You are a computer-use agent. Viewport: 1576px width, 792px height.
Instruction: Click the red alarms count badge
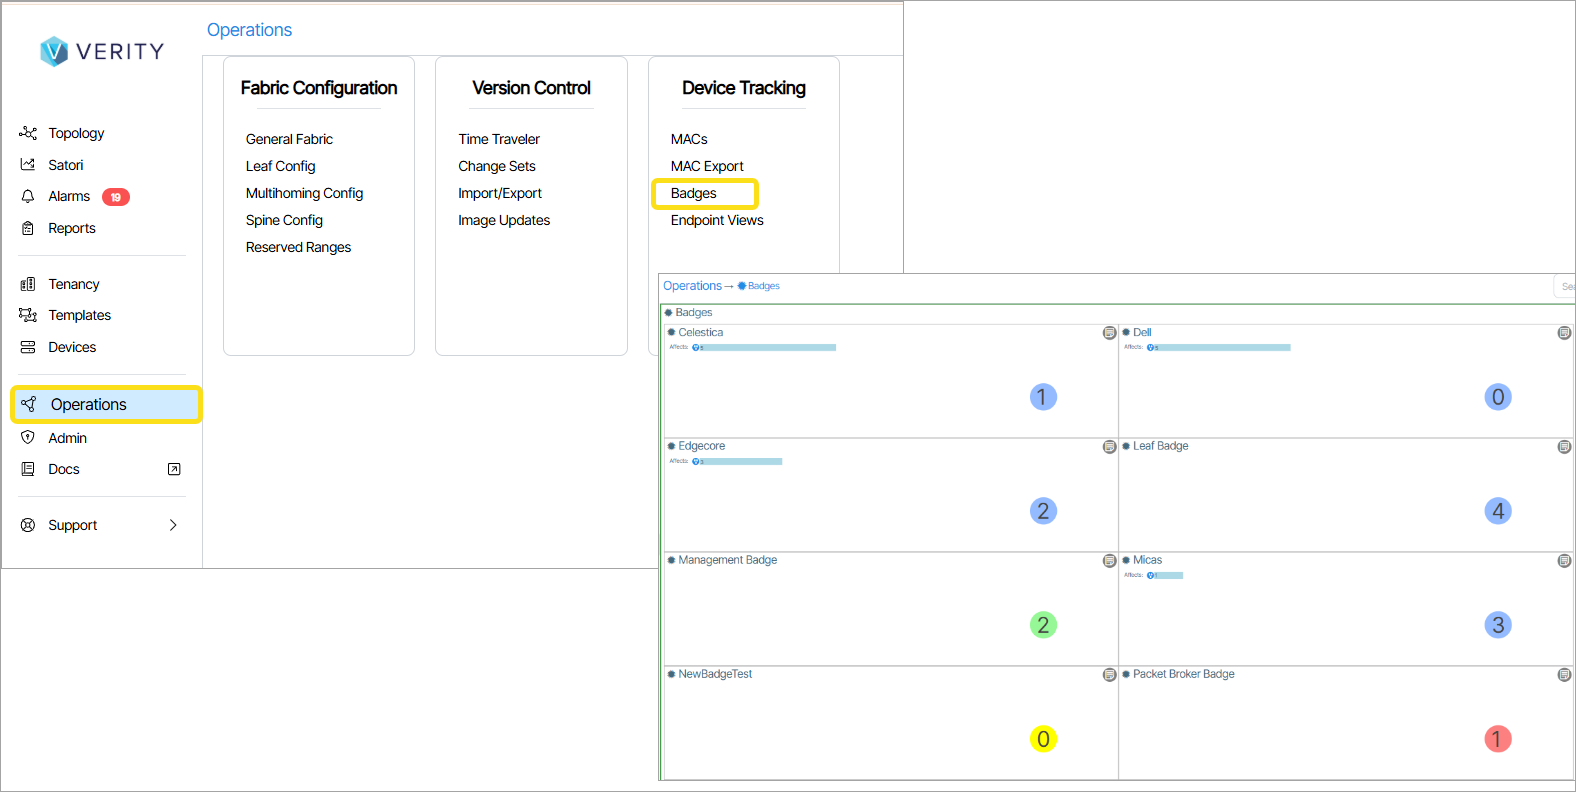point(116,197)
